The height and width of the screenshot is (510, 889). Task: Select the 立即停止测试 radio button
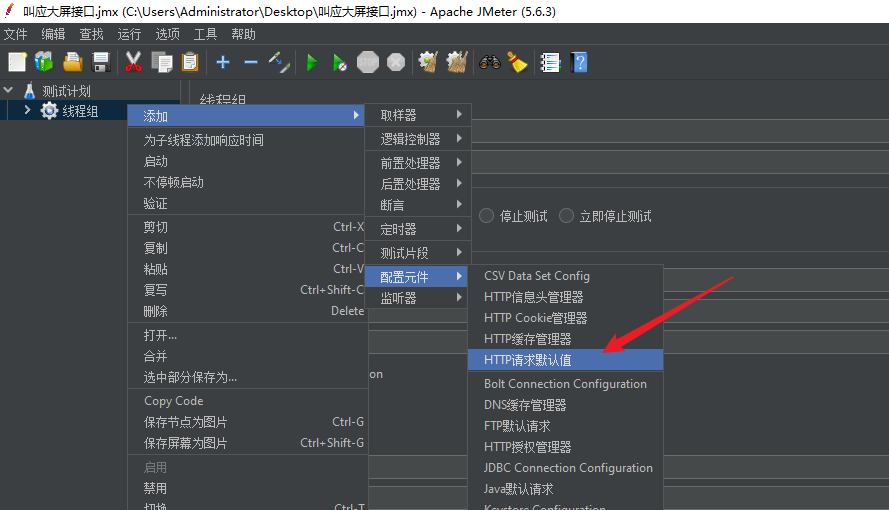click(566, 216)
